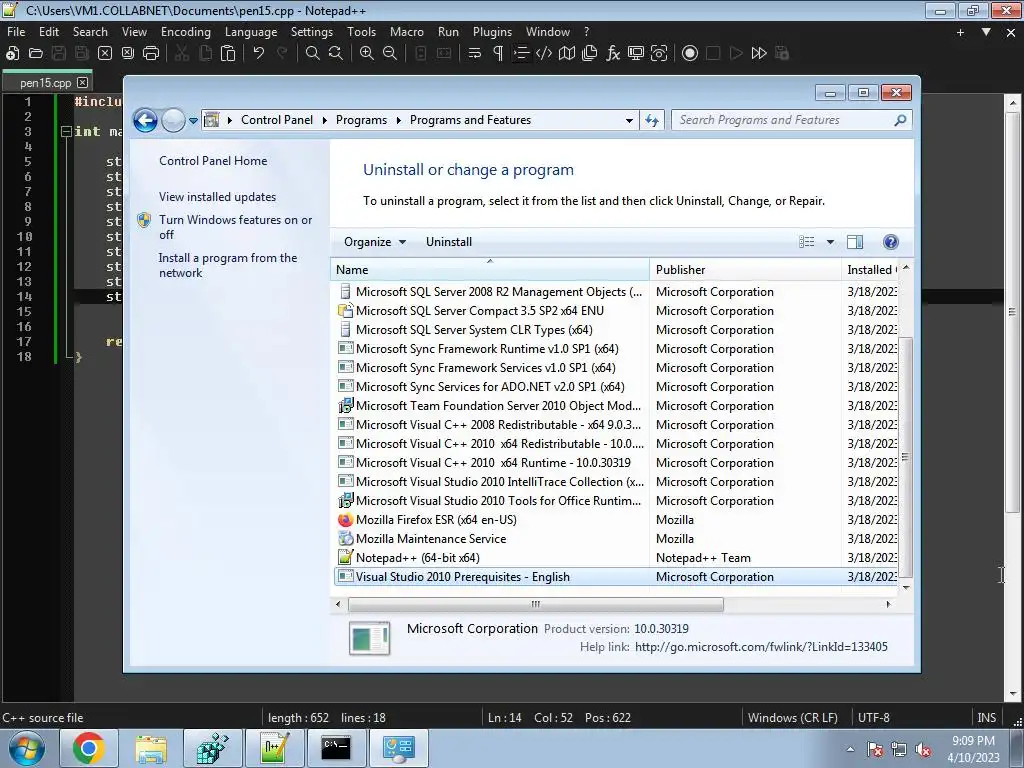
Task: Click the Undo arrow icon in Notepad++
Action: point(259,54)
